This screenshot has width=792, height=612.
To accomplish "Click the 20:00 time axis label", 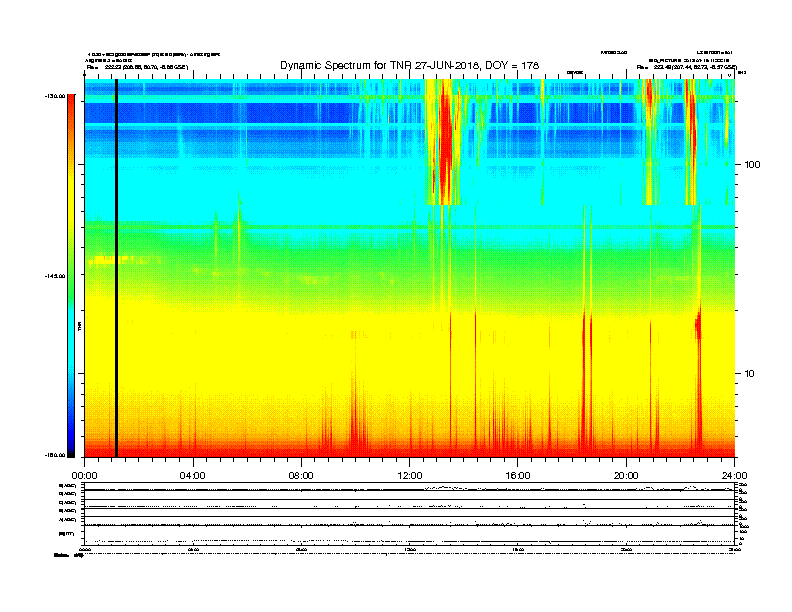I will (x=626, y=476).
